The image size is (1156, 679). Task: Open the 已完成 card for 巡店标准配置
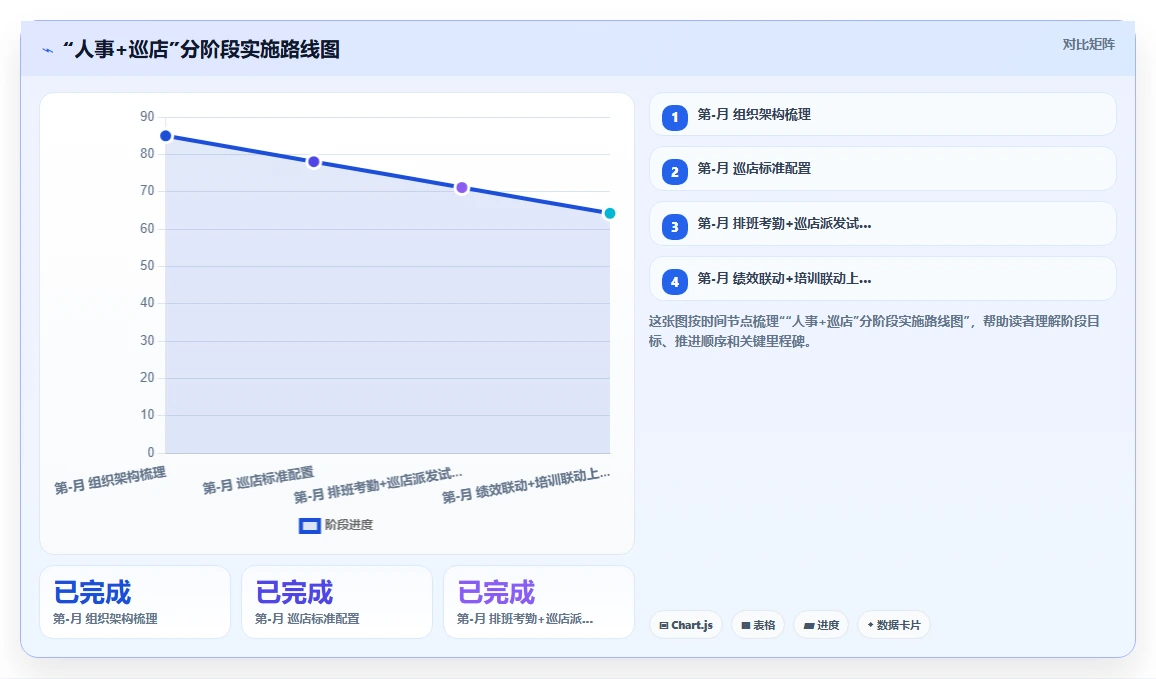tap(337, 602)
